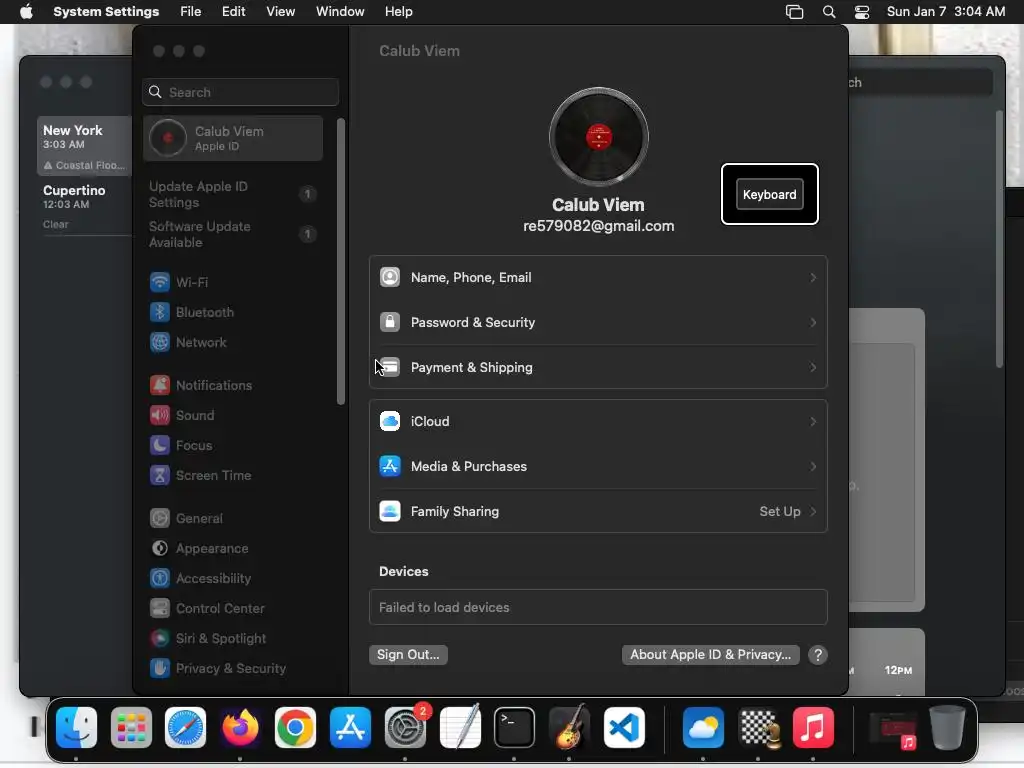Image resolution: width=1024 pixels, height=768 pixels.
Task: Open the Apple menu
Action: tap(26, 12)
